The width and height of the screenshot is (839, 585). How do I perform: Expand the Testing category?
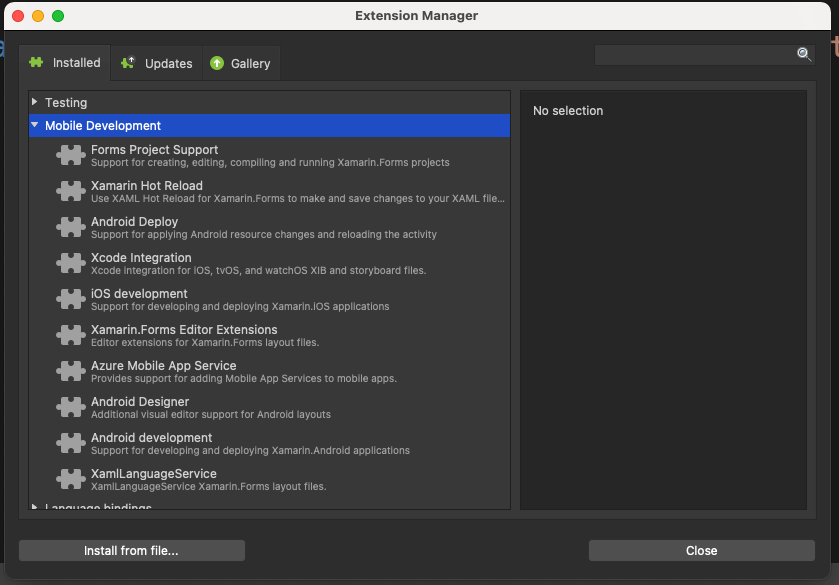[35, 102]
